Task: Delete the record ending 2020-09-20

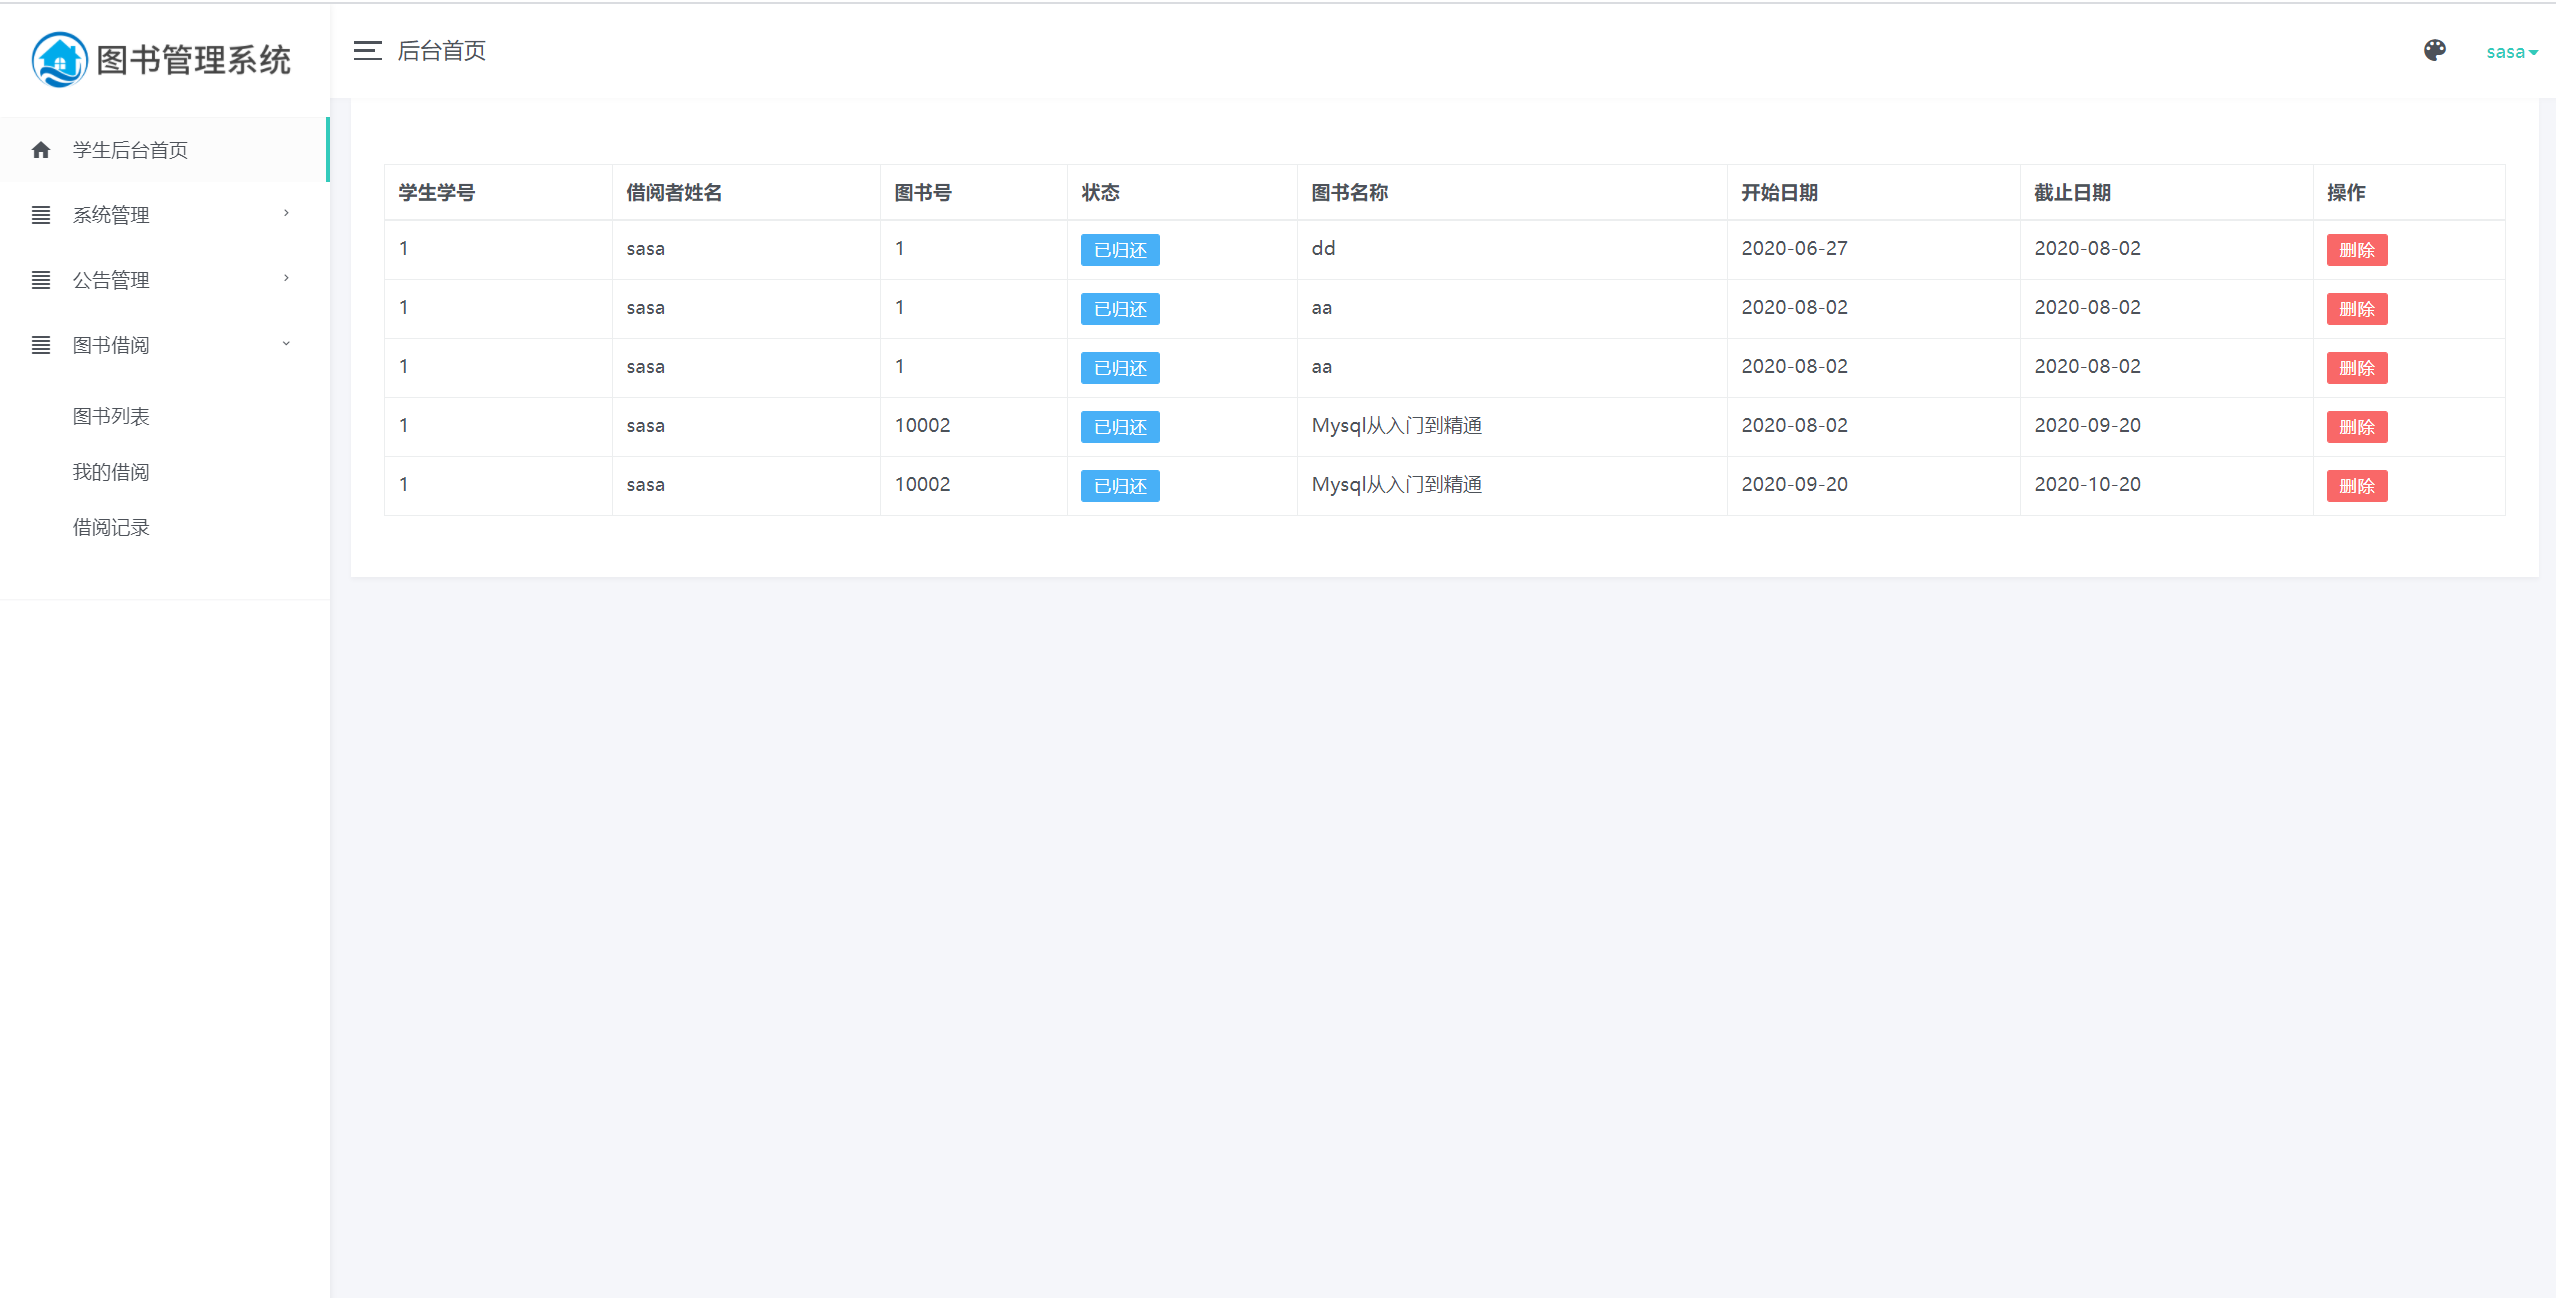Action: coord(2356,427)
